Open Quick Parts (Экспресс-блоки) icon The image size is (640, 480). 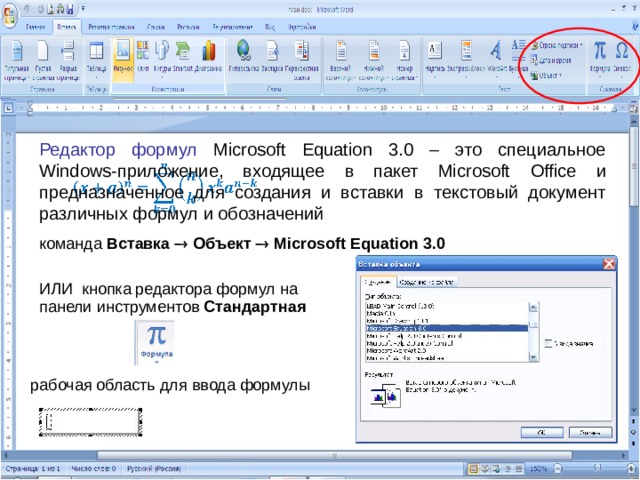pyautogui.click(x=466, y=58)
